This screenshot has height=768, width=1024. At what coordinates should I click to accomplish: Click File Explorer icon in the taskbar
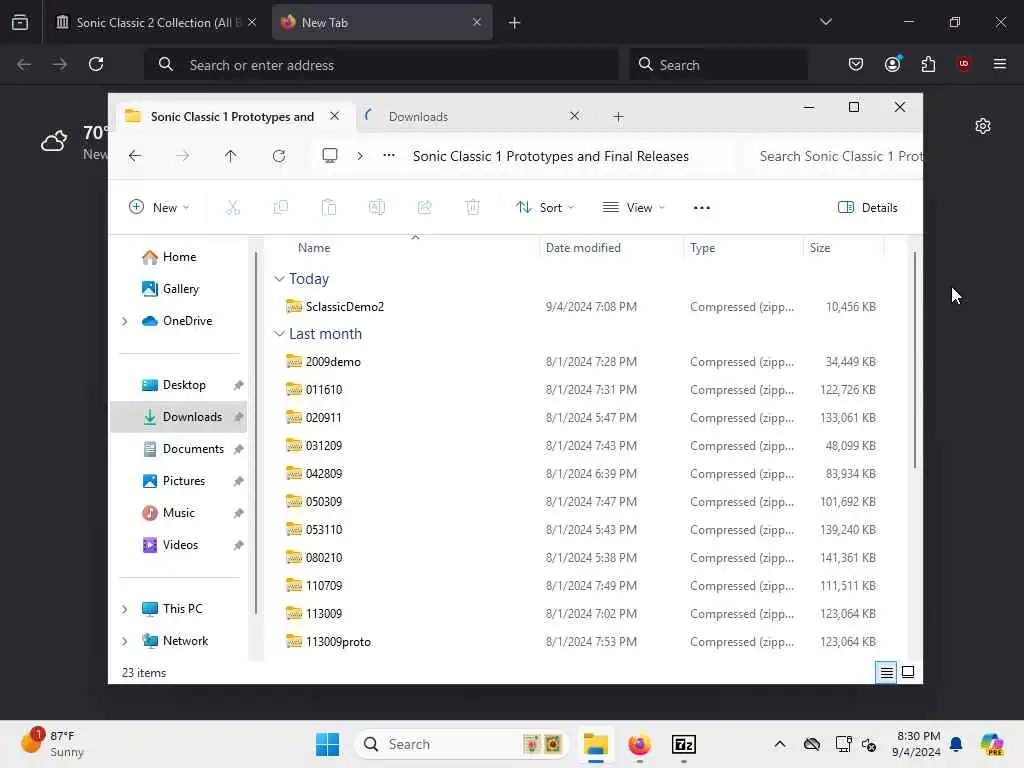click(596, 744)
